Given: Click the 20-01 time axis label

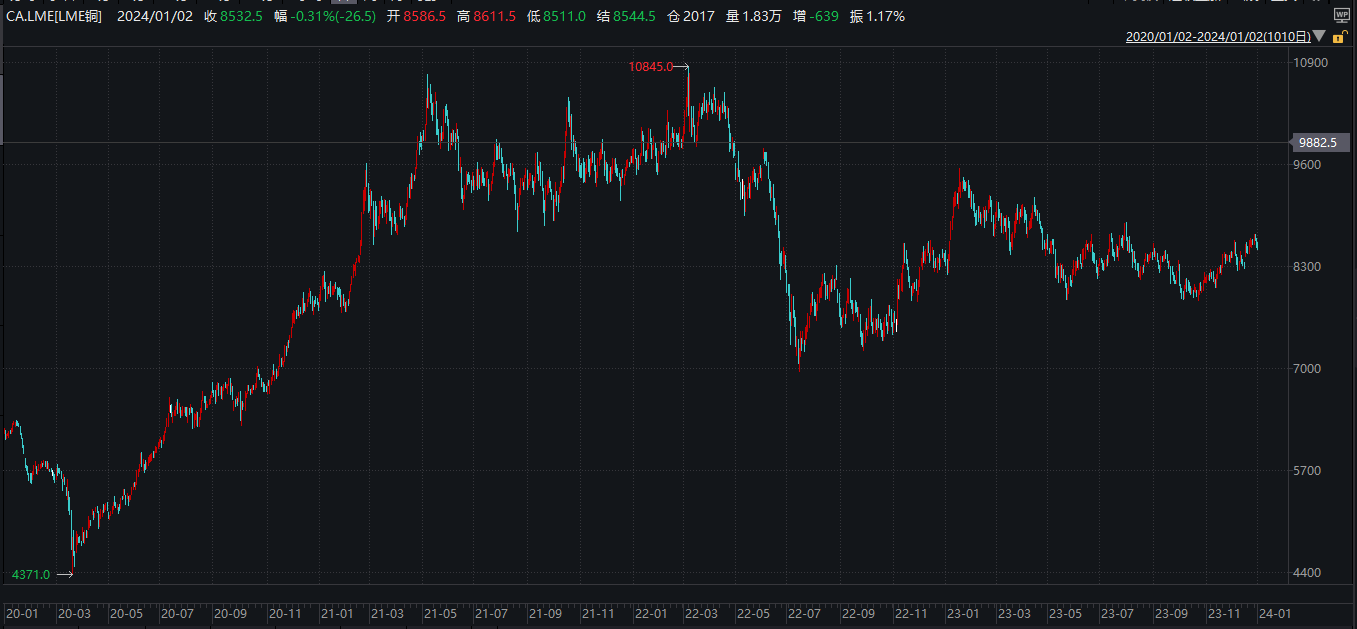Looking at the screenshot, I should 22,613.
